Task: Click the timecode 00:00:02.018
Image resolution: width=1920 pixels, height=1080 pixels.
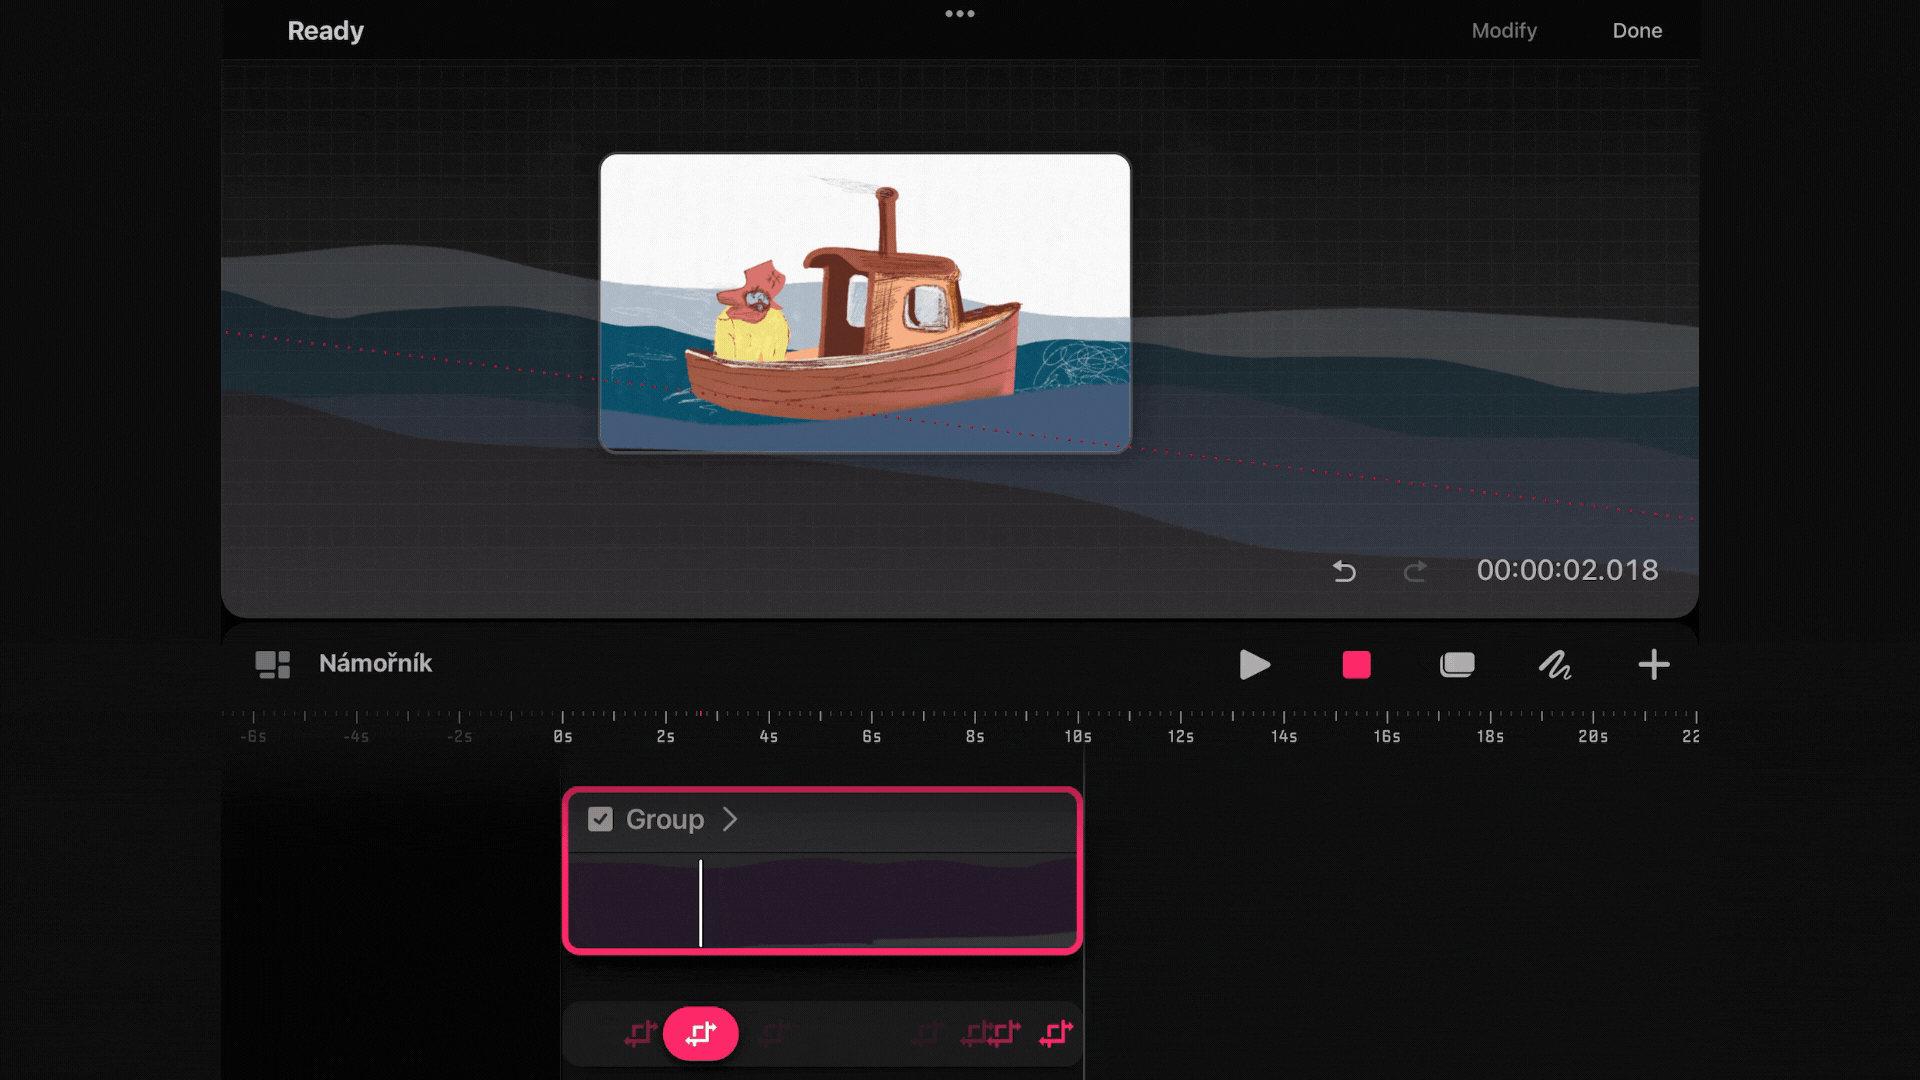Action: click(1567, 570)
